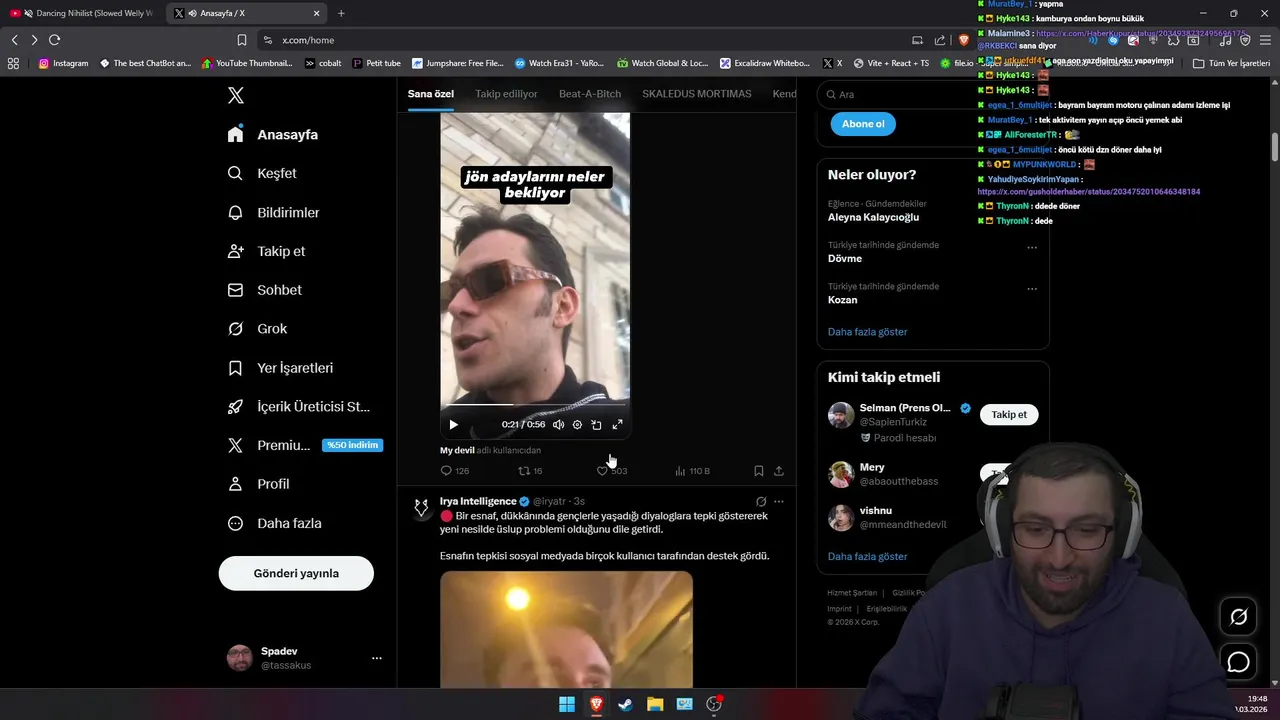
Task: Open Spadev account switcher menu
Action: [x=305, y=658]
